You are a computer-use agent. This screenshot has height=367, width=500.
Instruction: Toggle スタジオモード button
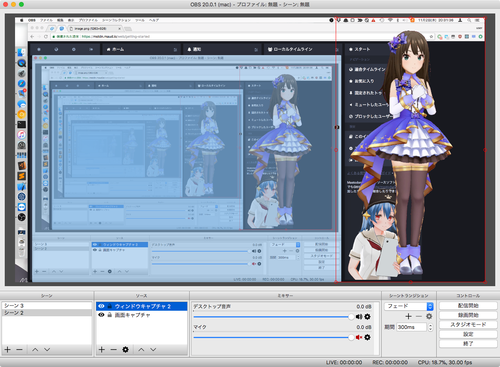(468, 324)
